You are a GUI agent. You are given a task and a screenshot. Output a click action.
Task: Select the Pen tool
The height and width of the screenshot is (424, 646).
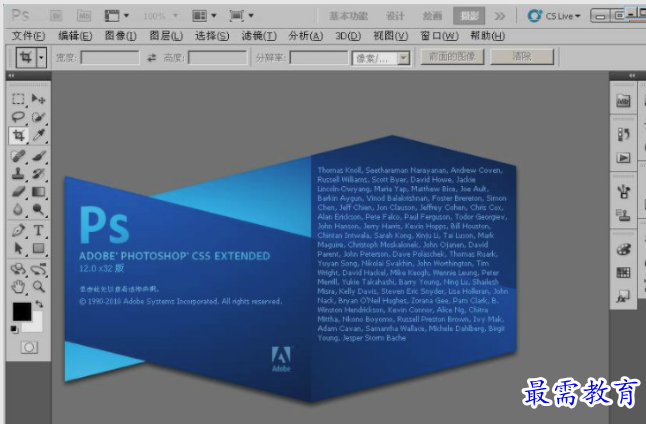18,230
